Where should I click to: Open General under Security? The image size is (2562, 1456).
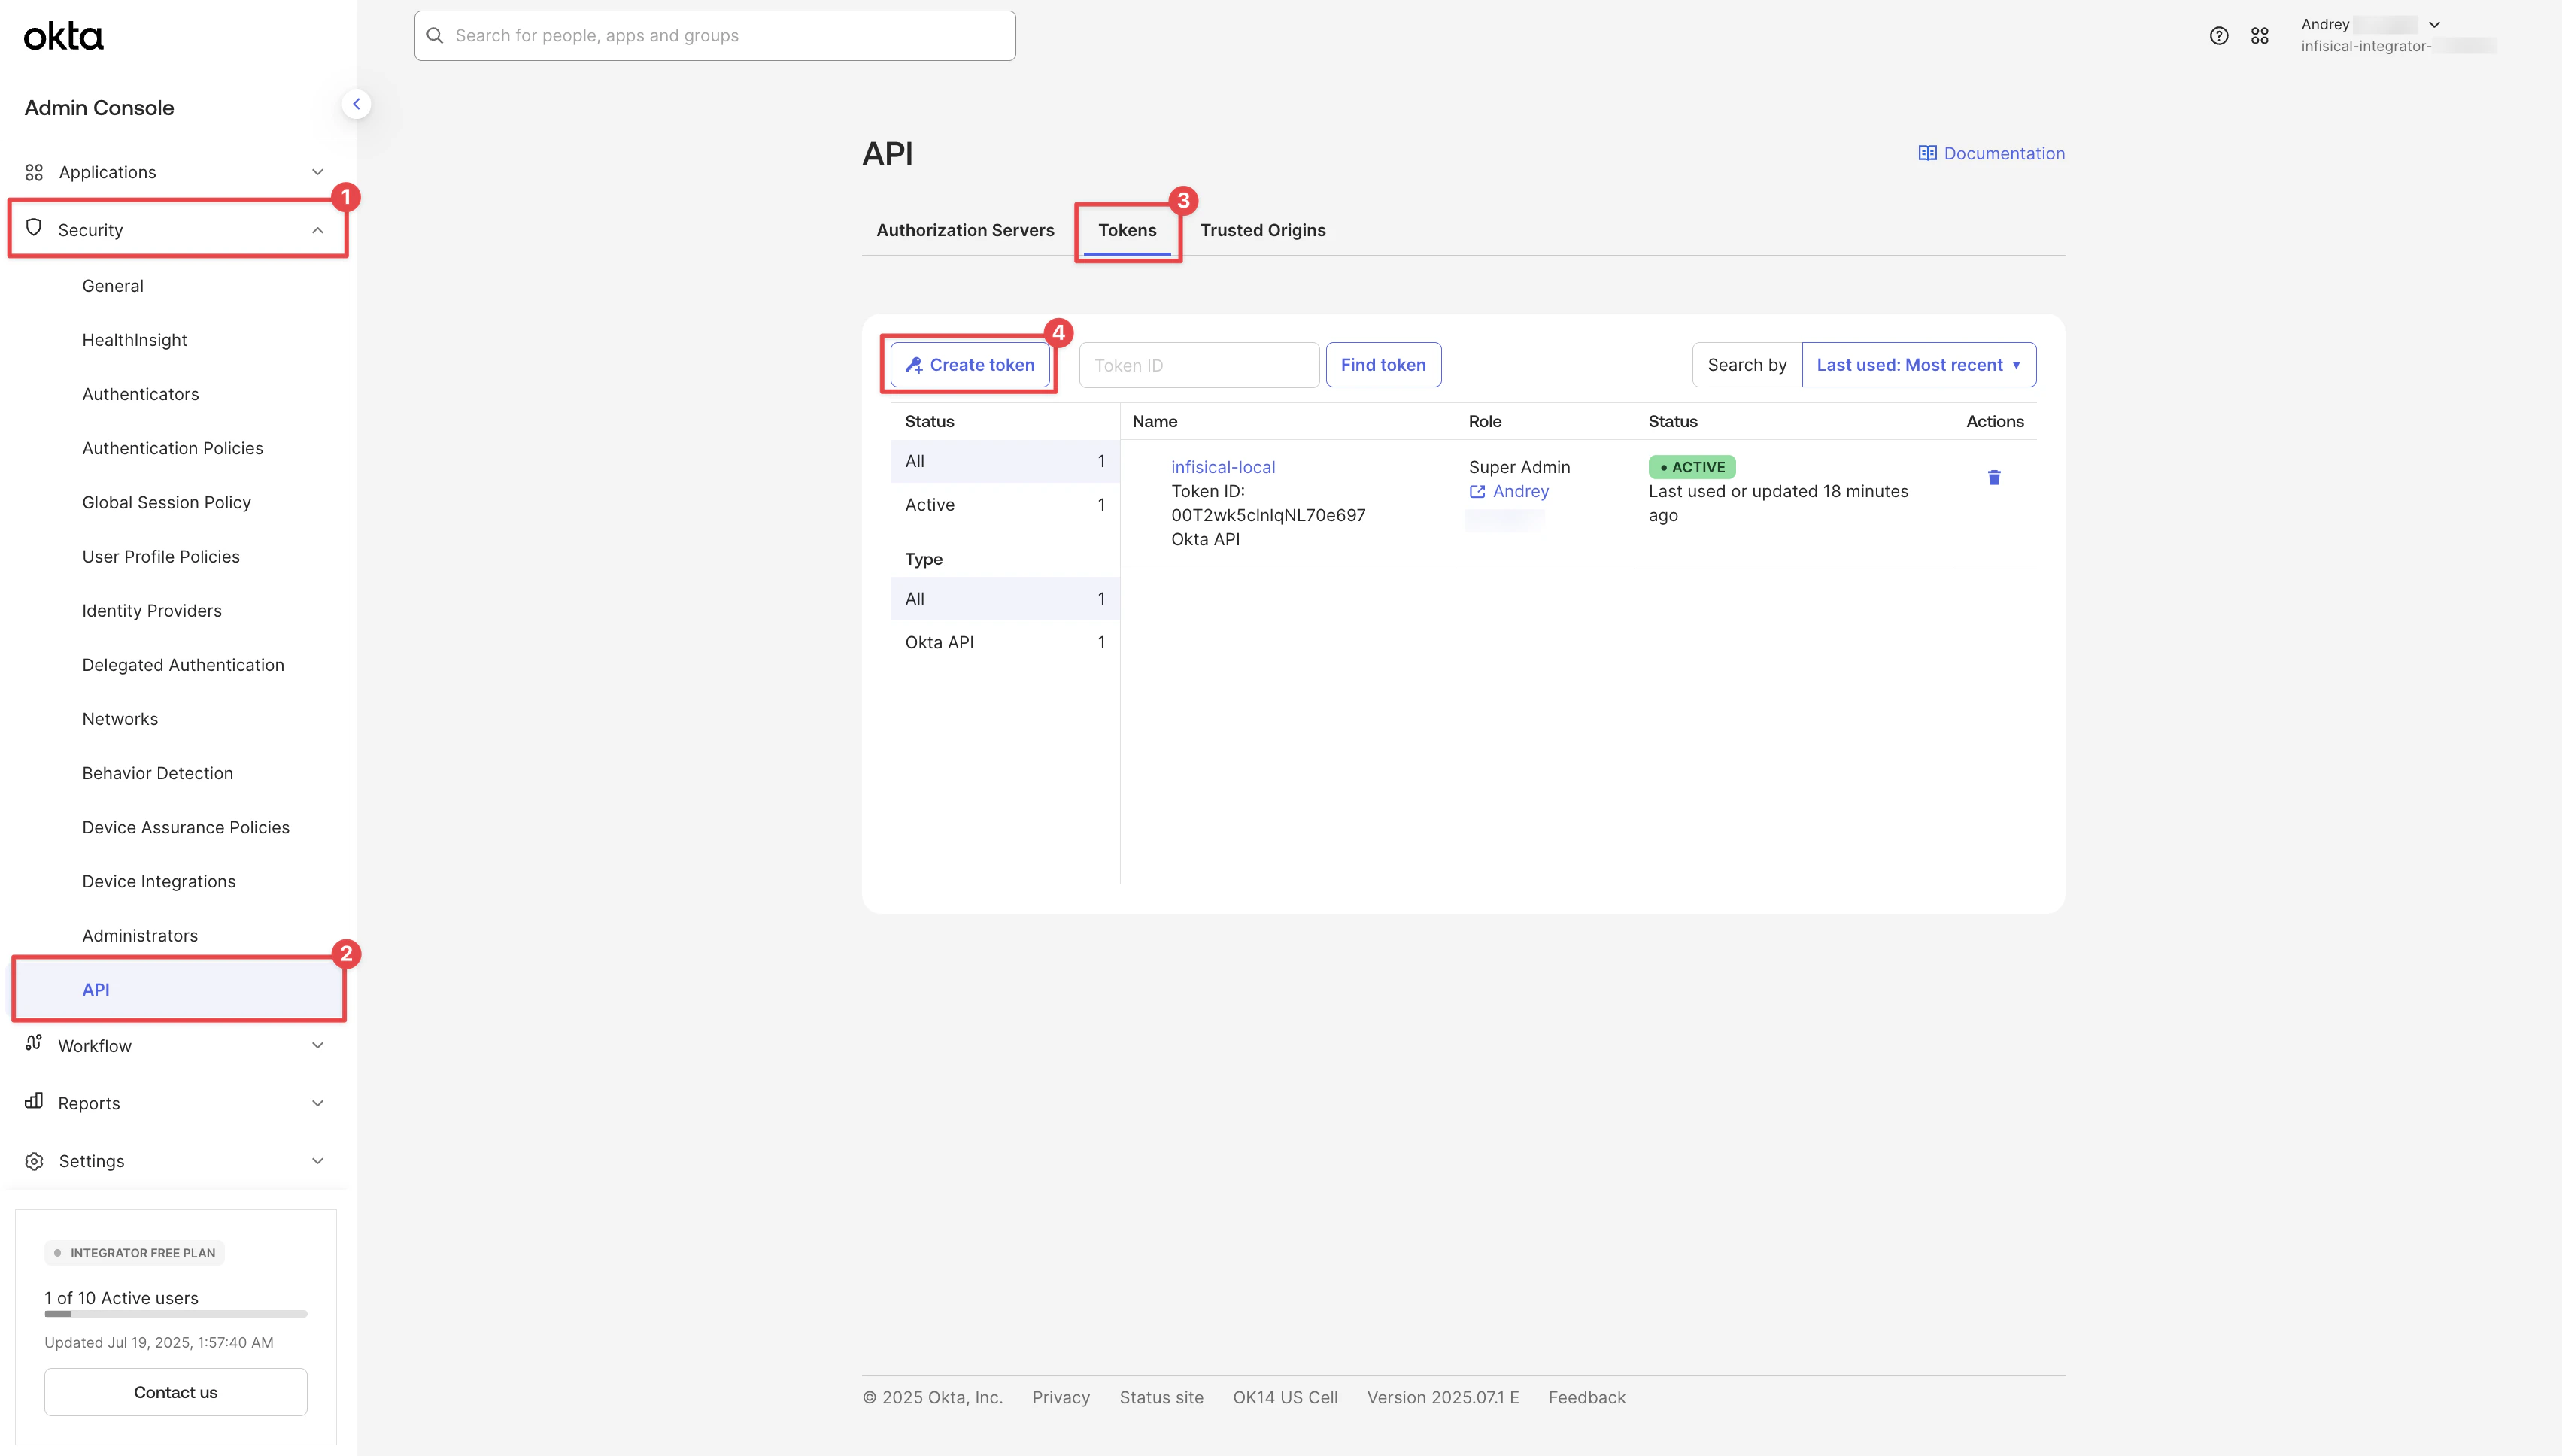pyautogui.click(x=113, y=286)
